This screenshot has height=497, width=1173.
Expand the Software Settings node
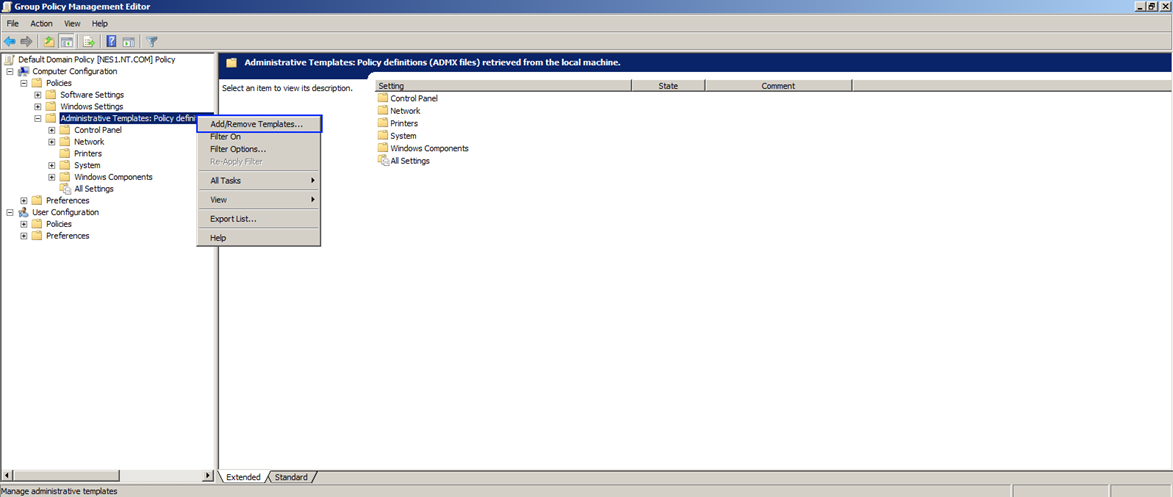click(38, 95)
